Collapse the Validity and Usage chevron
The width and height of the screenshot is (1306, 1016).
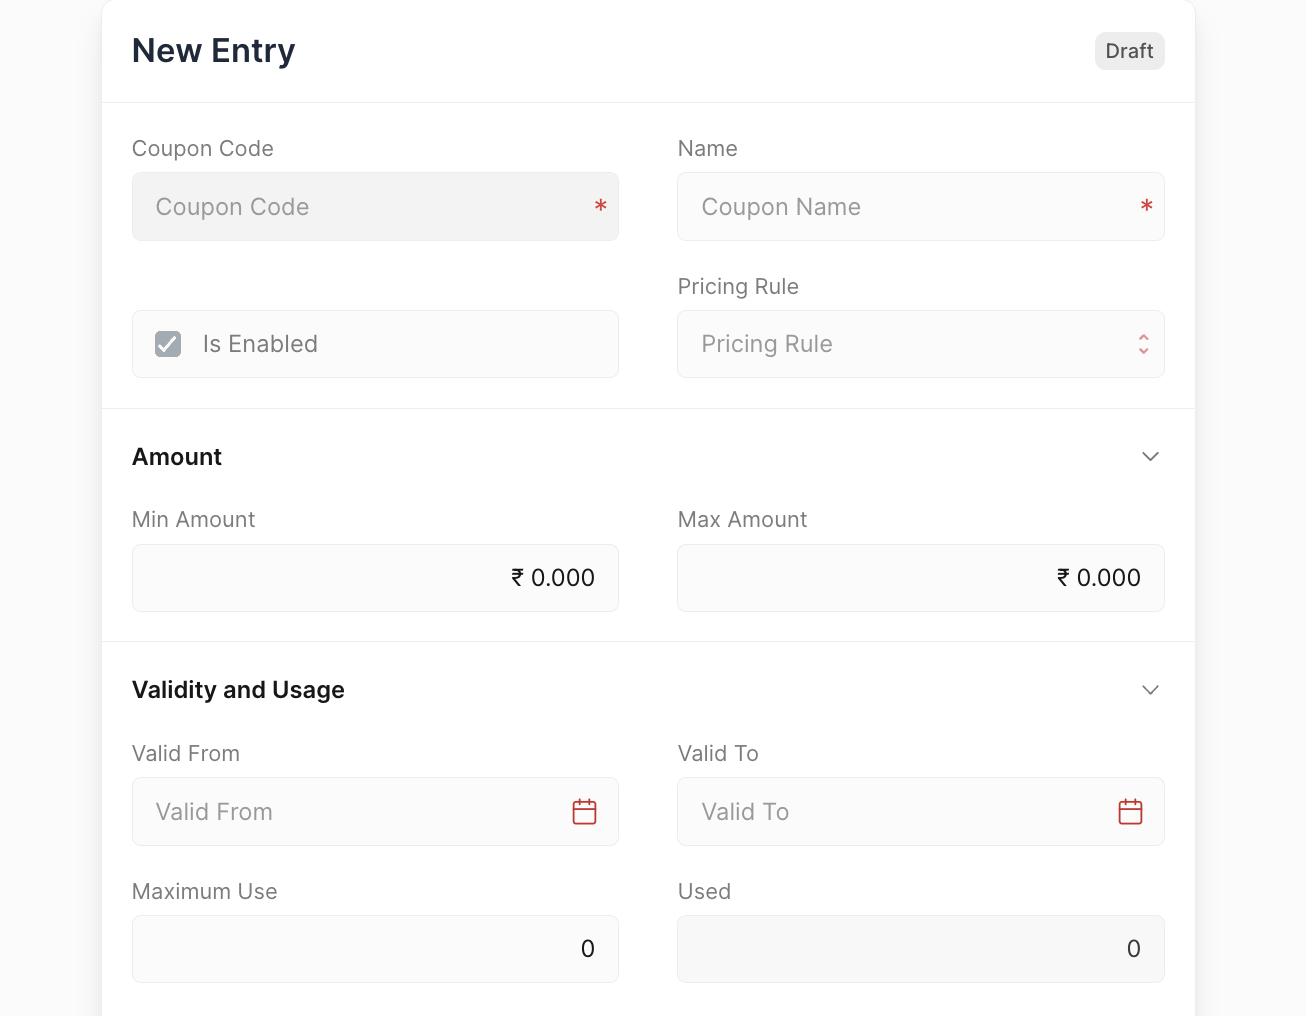1151,690
